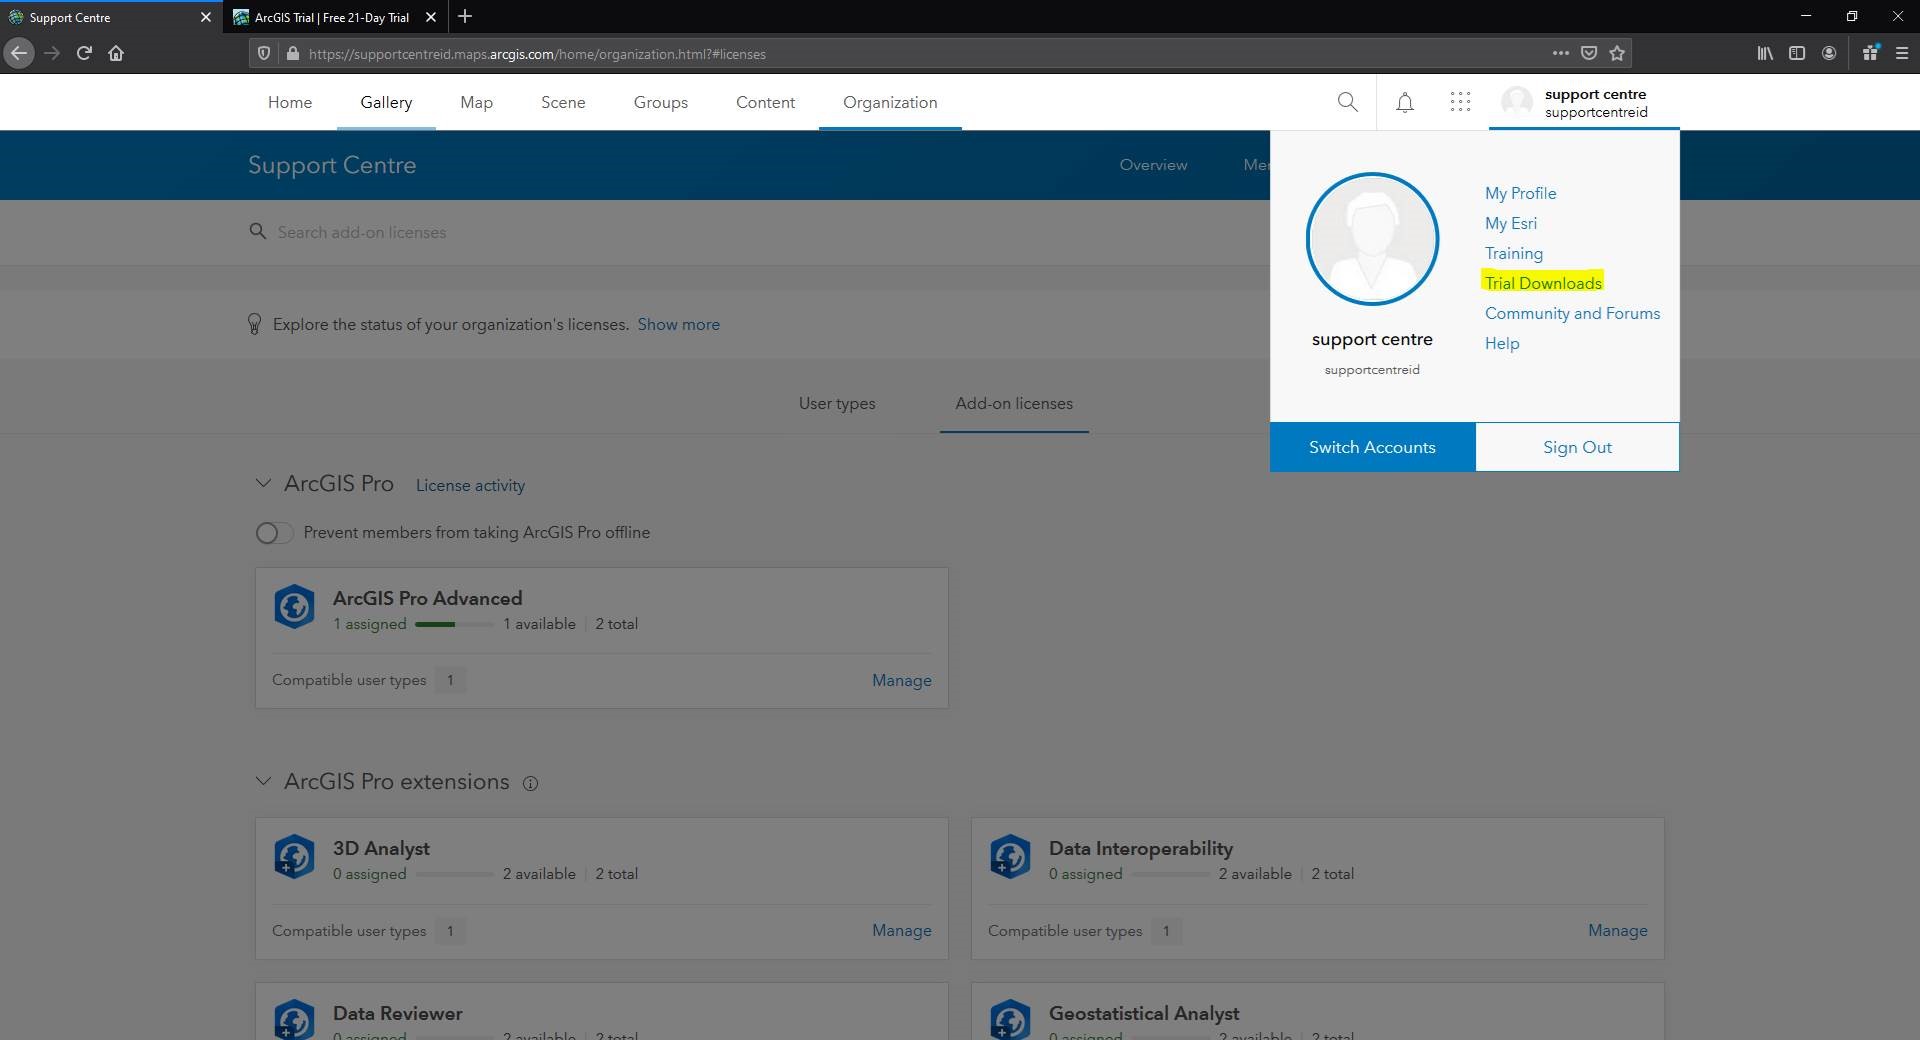Open the Organization navigation tab
The image size is (1920, 1040).
click(x=890, y=102)
